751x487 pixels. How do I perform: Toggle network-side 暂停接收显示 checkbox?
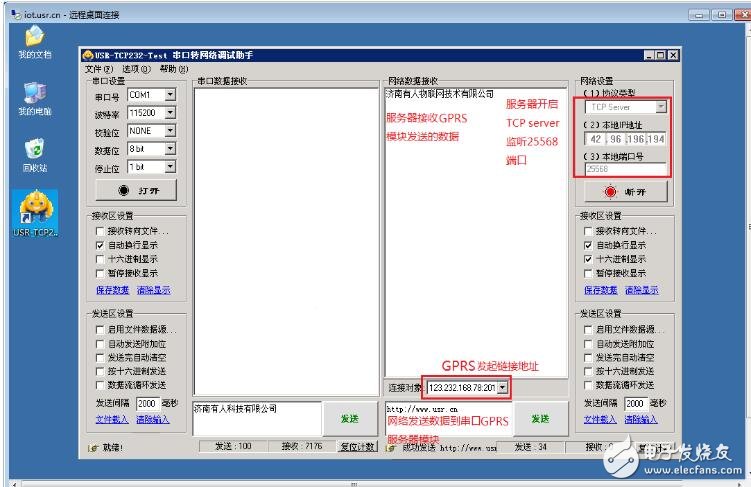[588, 273]
